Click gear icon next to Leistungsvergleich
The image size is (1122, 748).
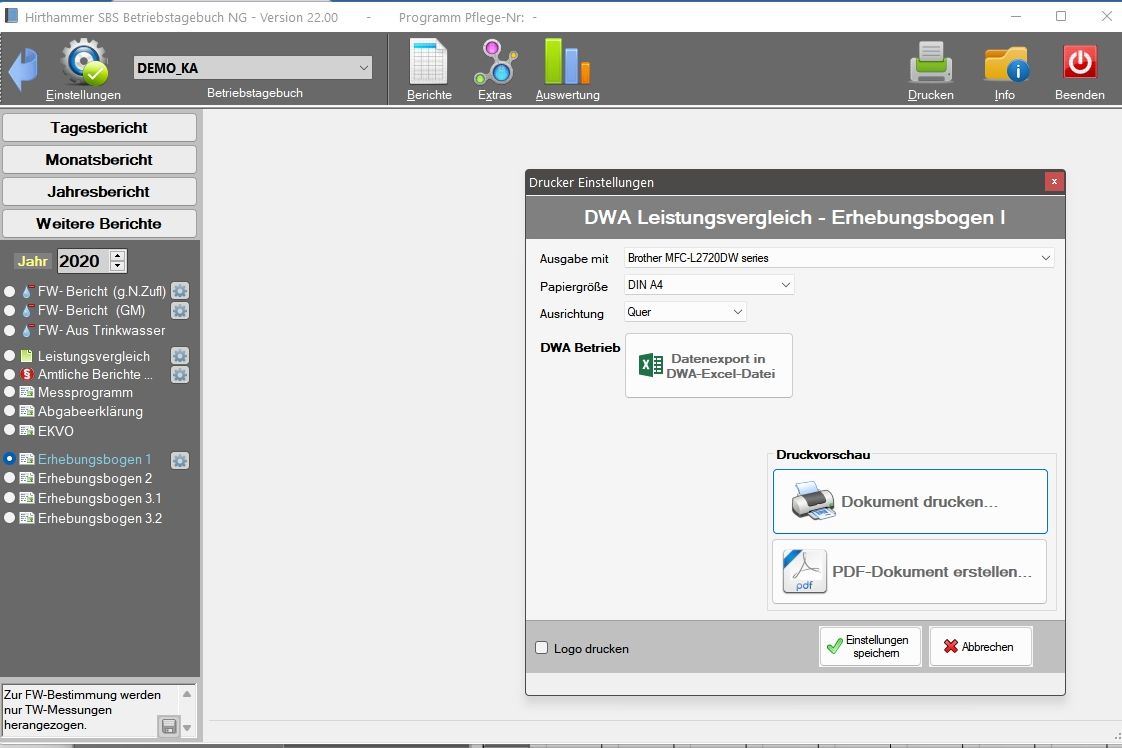click(180, 356)
